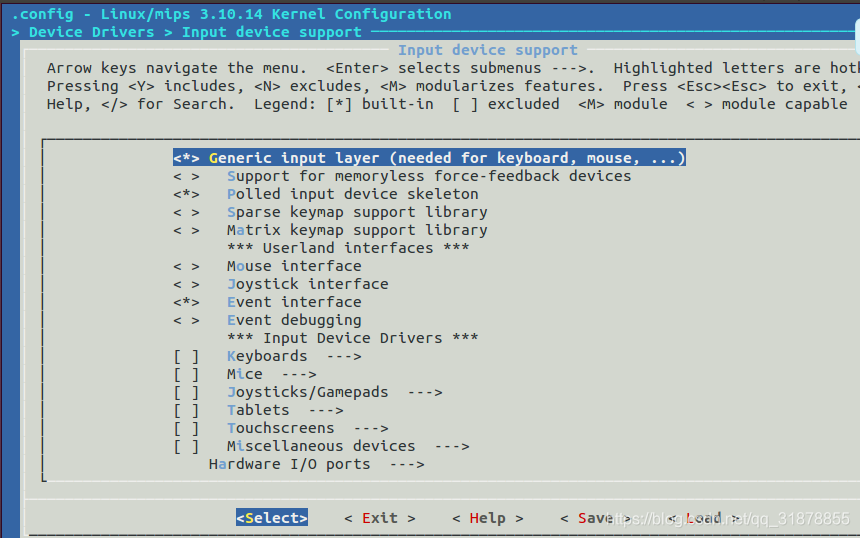Open the Keyboards submenu

pyautogui.click(x=267, y=356)
